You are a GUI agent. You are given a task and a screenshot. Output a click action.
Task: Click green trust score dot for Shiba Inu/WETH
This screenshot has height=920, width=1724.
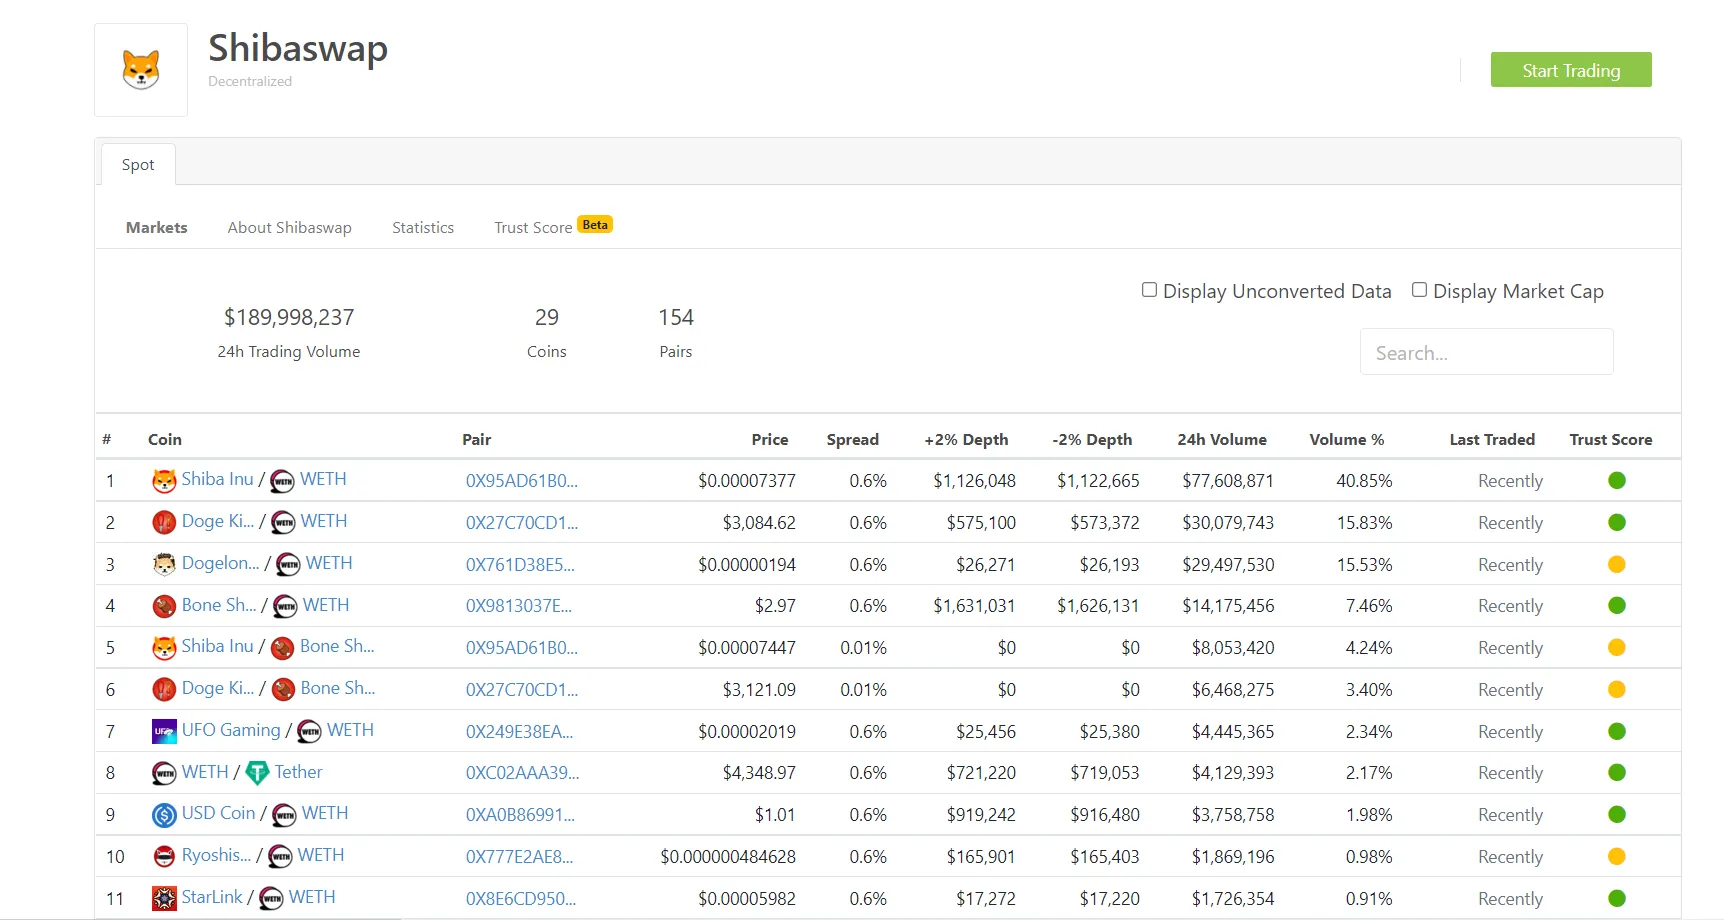pos(1617,481)
